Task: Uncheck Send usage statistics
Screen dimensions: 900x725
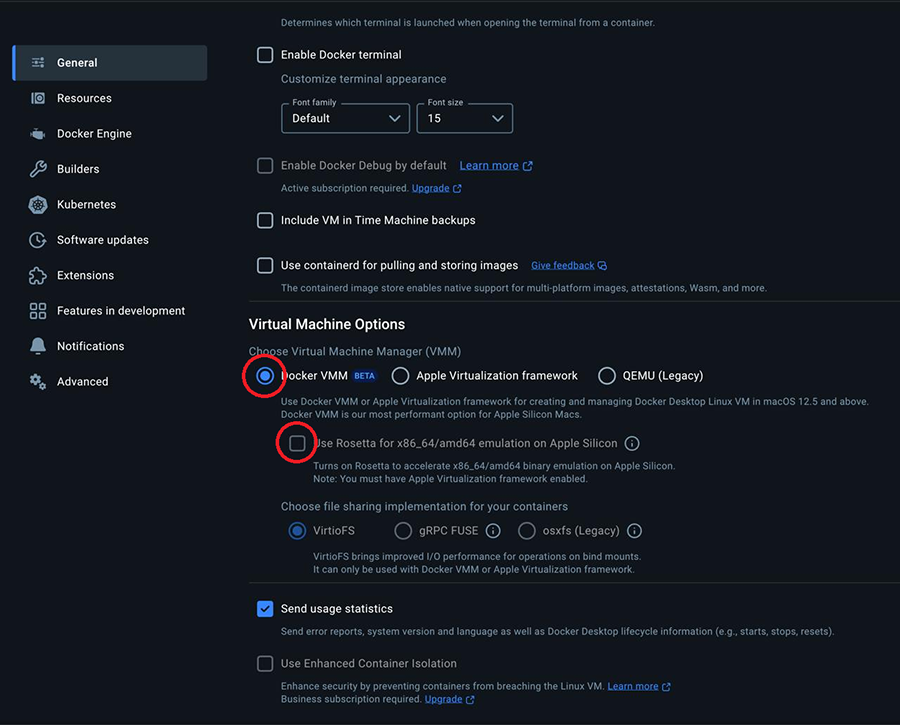Action: pyautogui.click(x=265, y=609)
